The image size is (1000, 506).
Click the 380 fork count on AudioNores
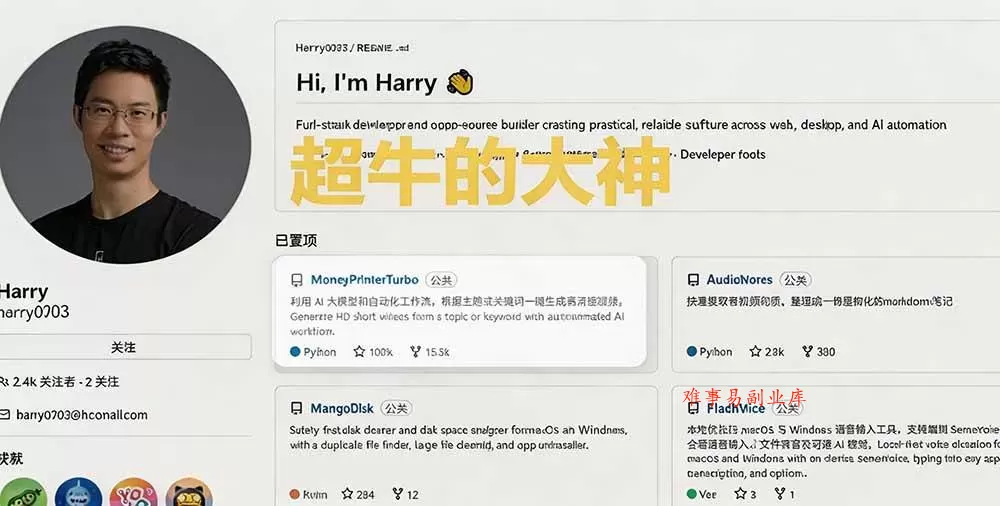click(826, 352)
